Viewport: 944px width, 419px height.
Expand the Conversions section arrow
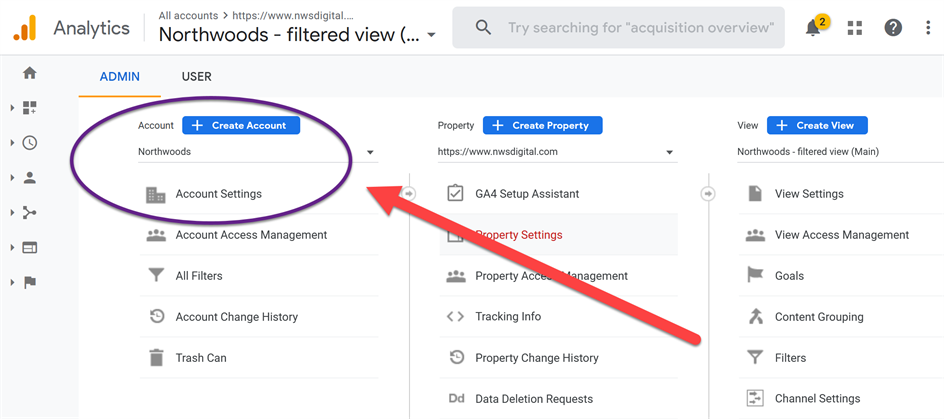click(12, 282)
